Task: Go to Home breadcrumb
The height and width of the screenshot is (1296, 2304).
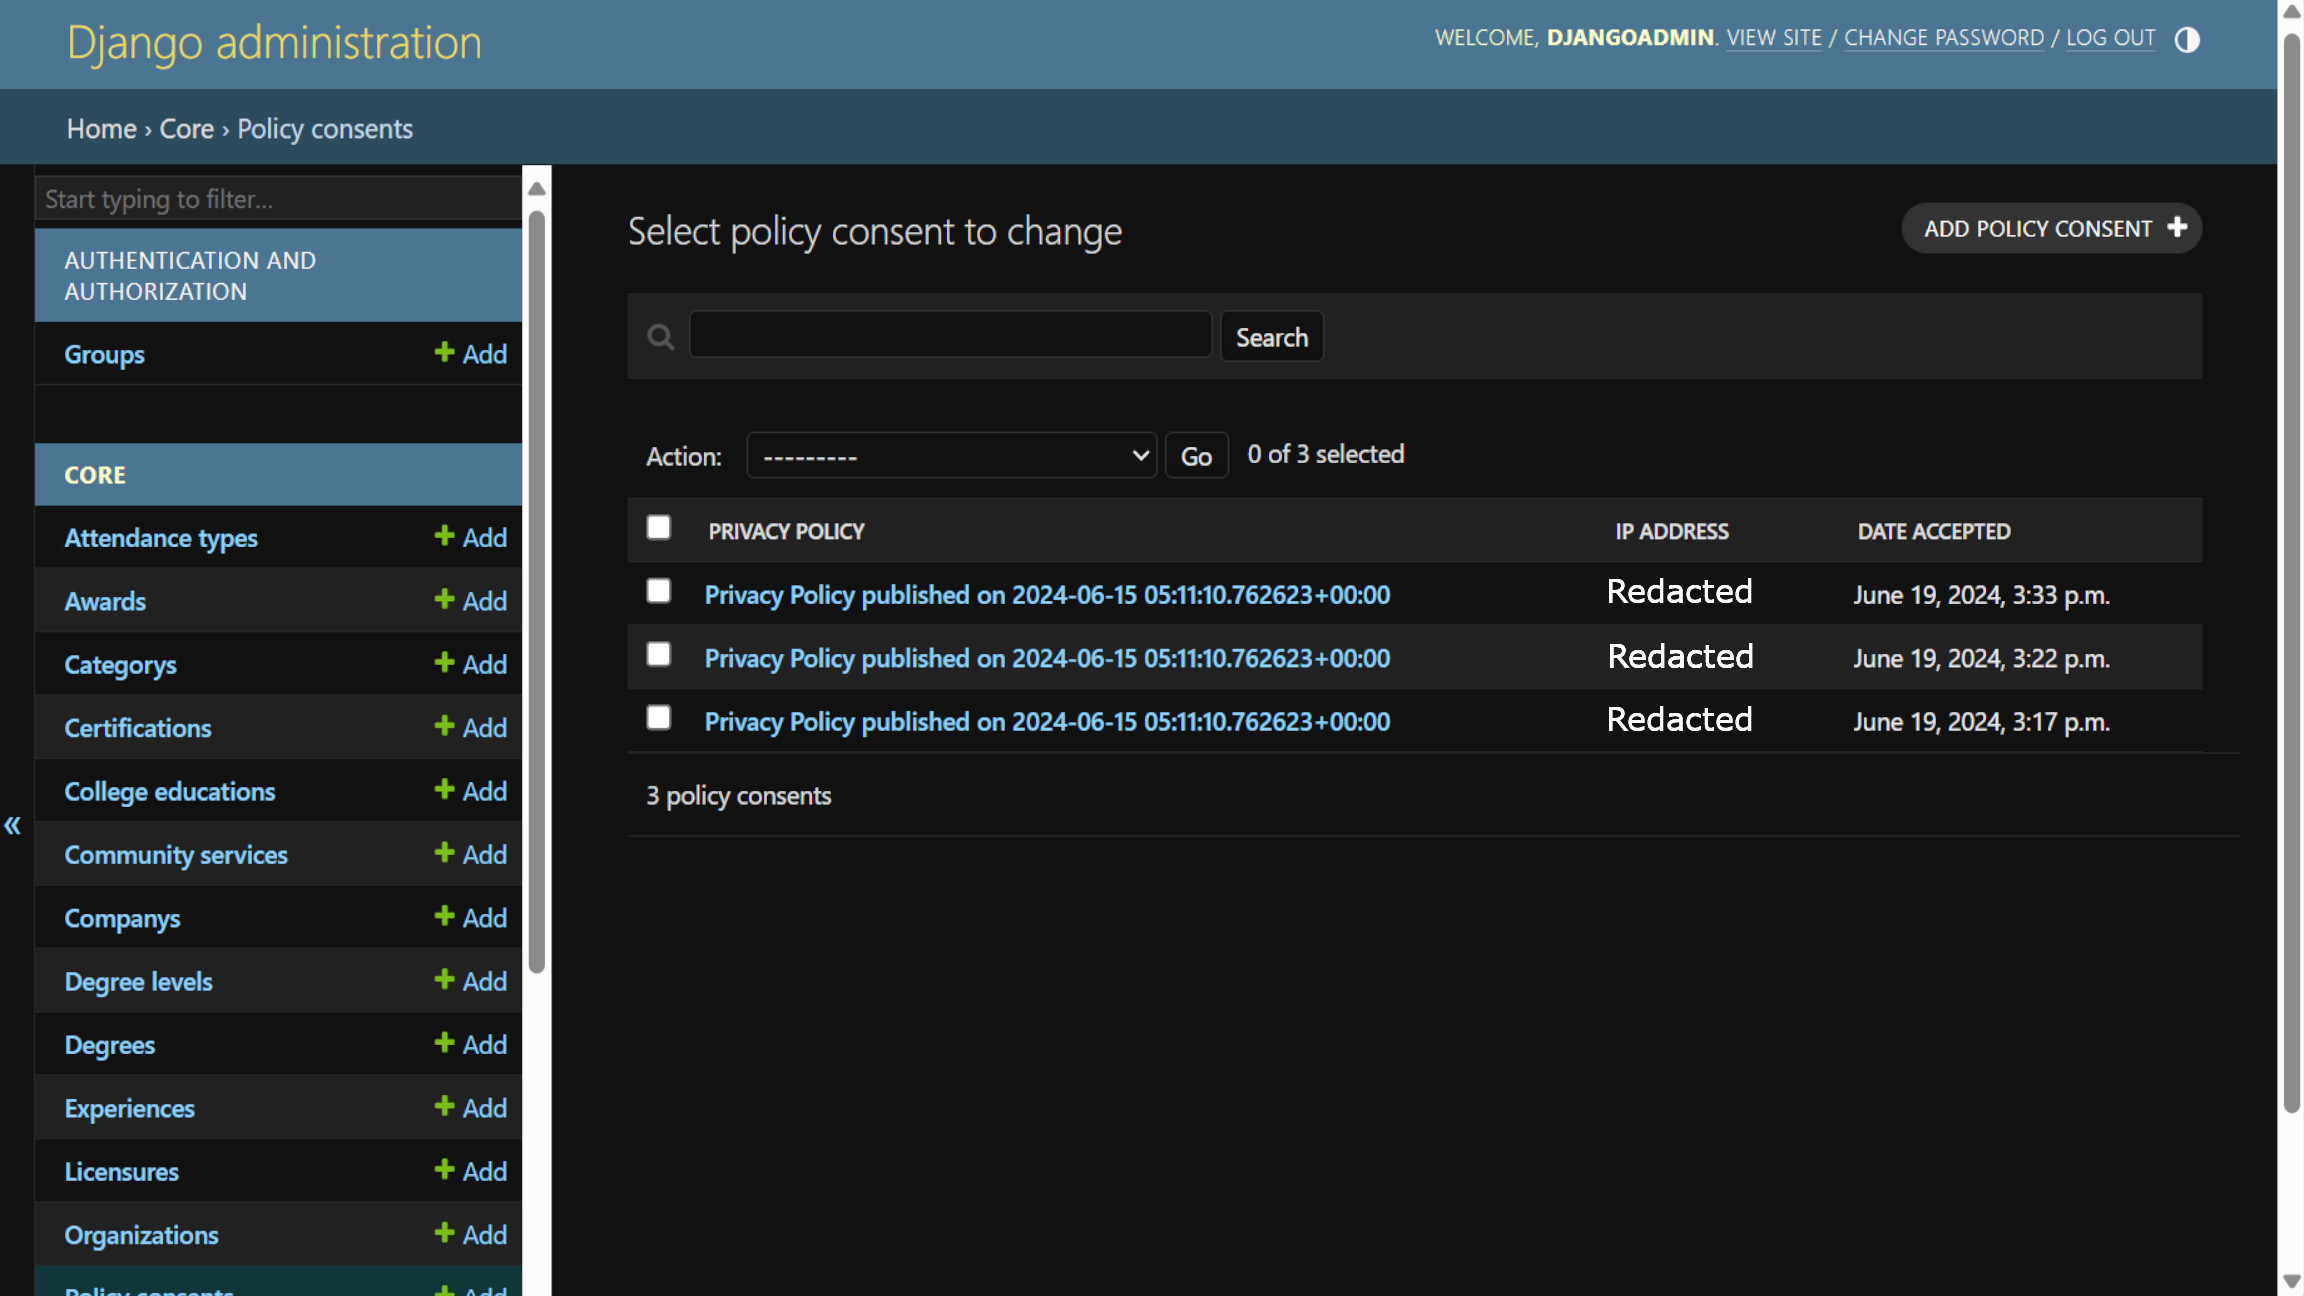Action: (102, 129)
